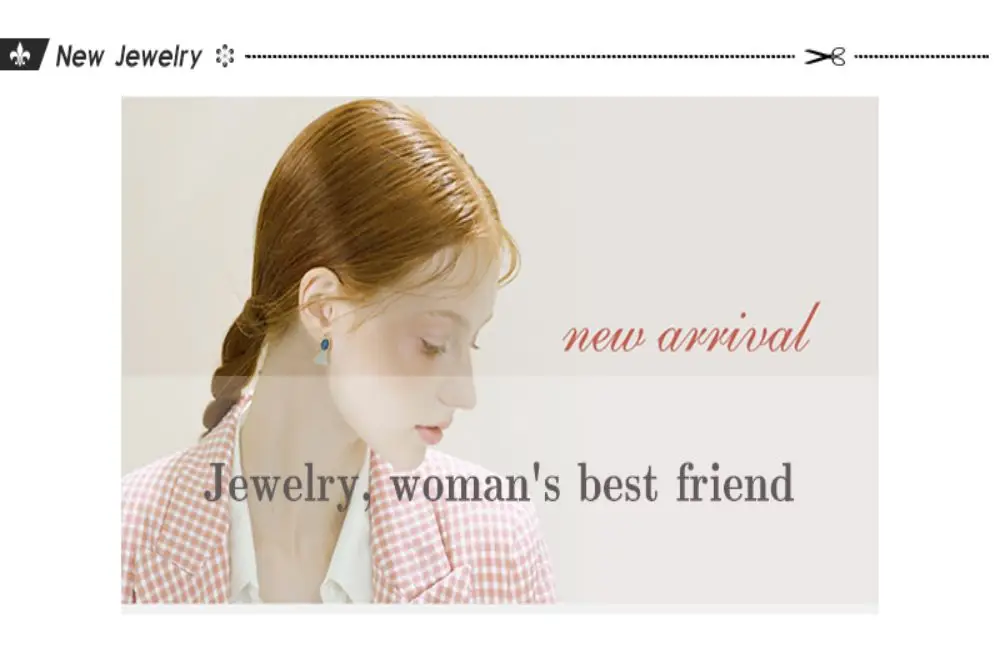1000x651 pixels.
Task: Click the model's closed eye
Action: pos(432,347)
